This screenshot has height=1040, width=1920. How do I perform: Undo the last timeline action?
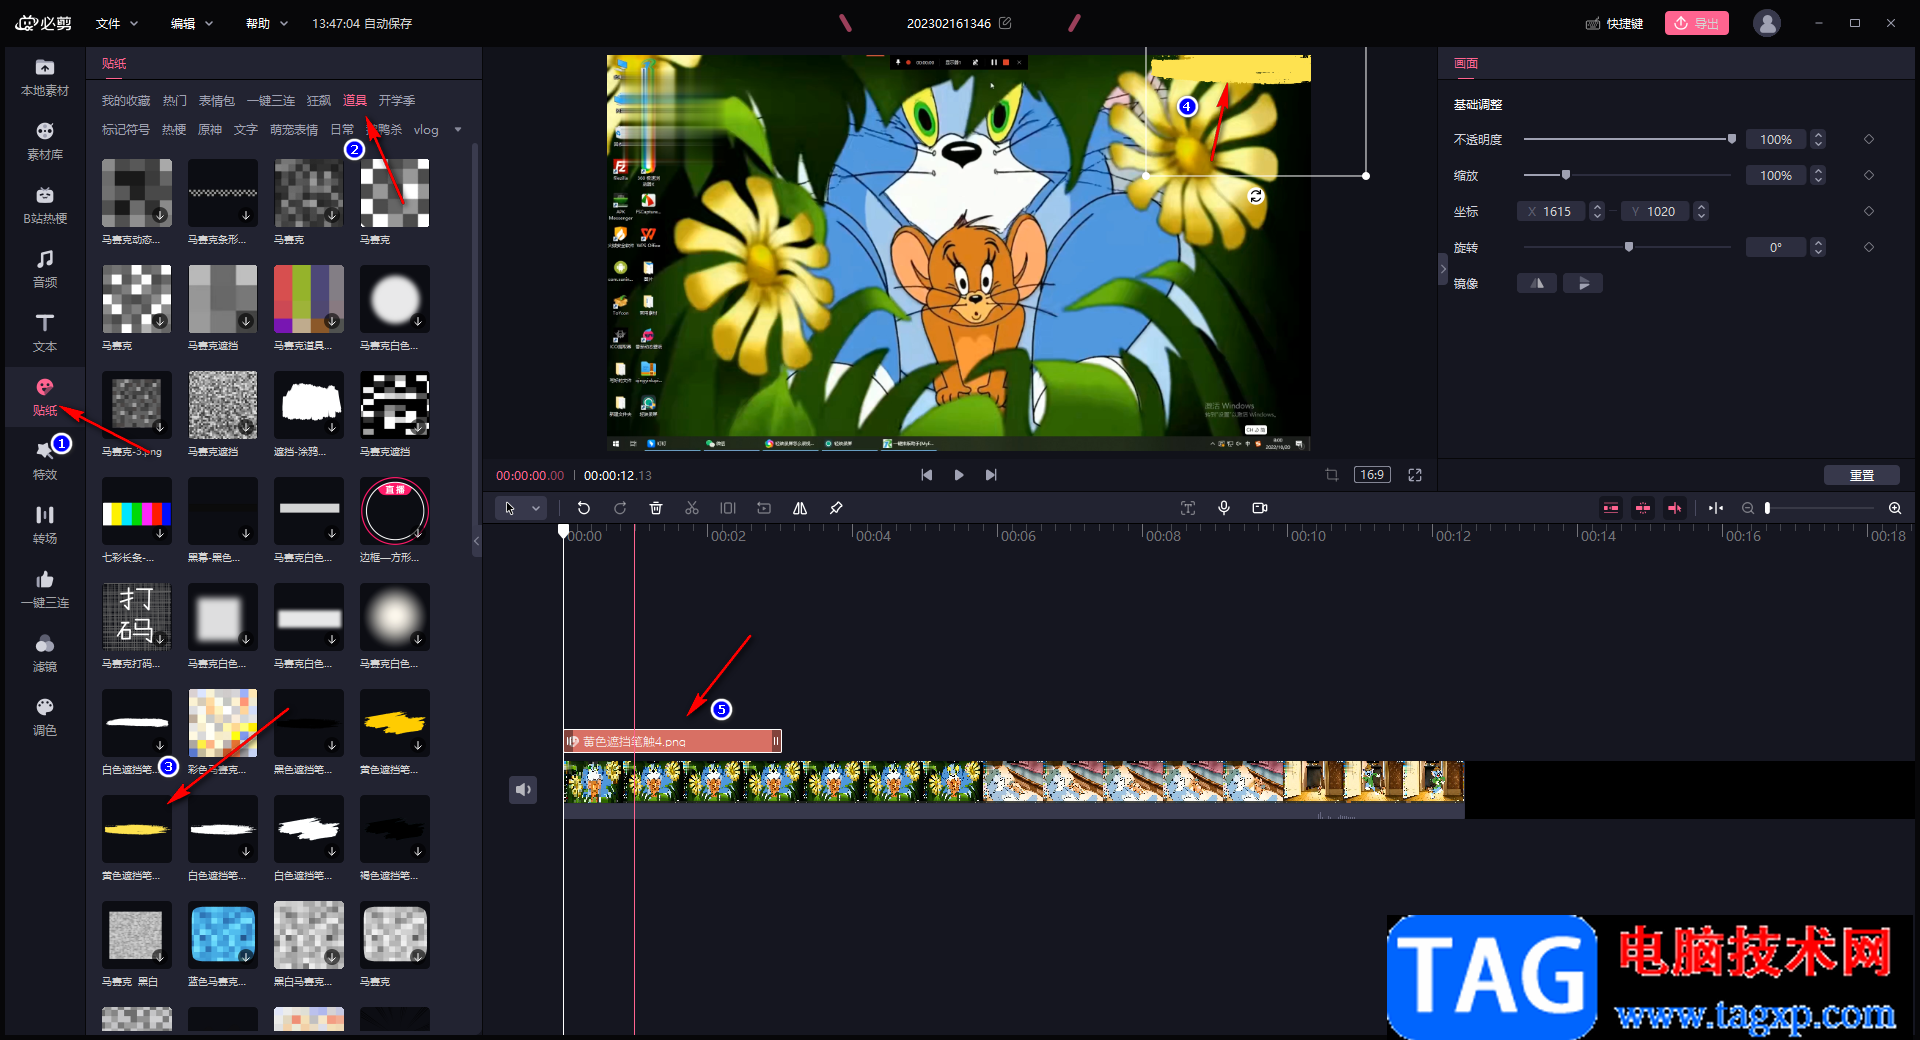[x=584, y=508]
